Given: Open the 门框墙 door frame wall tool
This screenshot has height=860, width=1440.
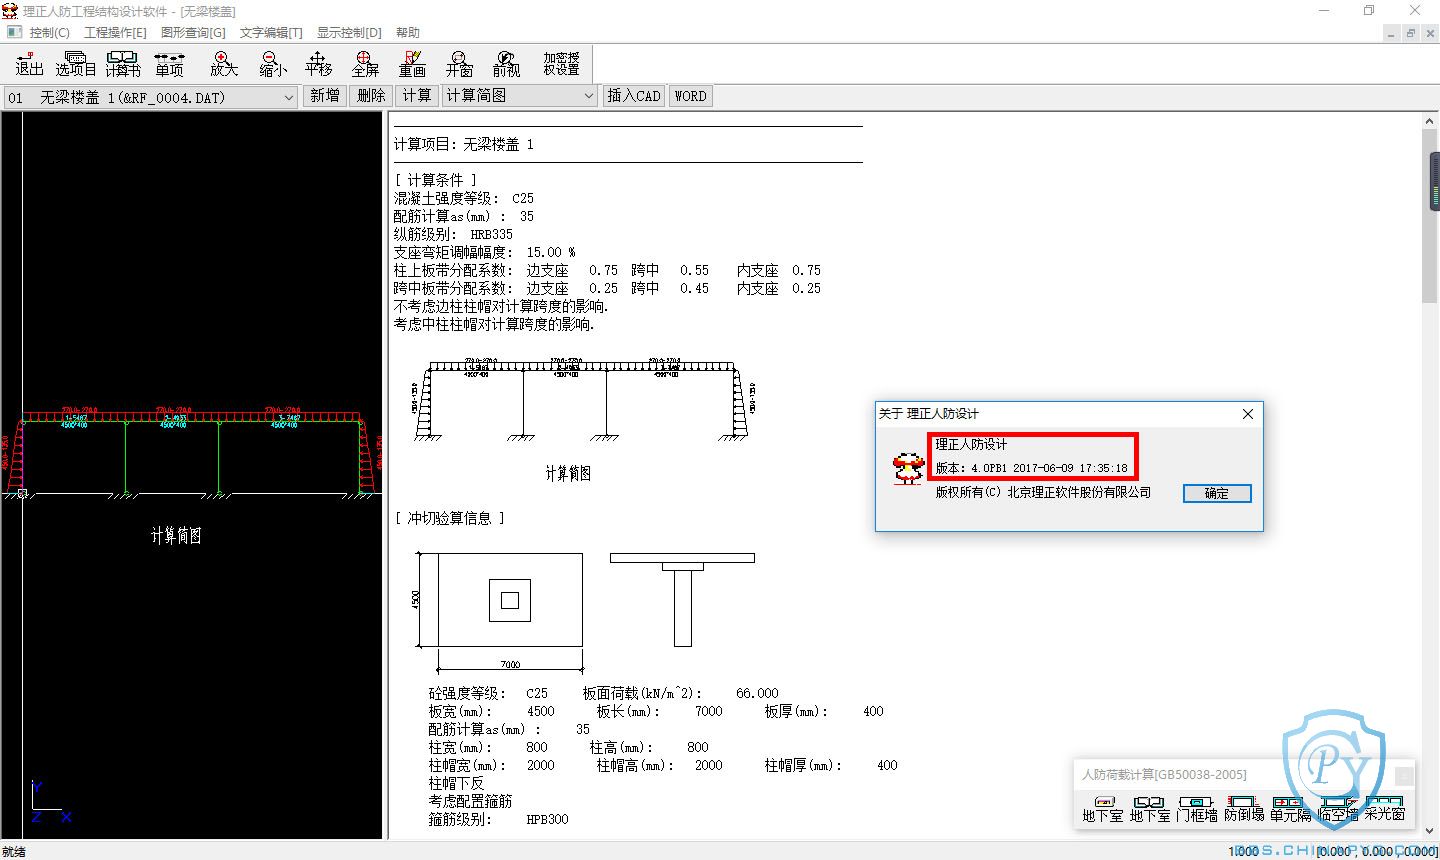Looking at the screenshot, I should click(1197, 809).
